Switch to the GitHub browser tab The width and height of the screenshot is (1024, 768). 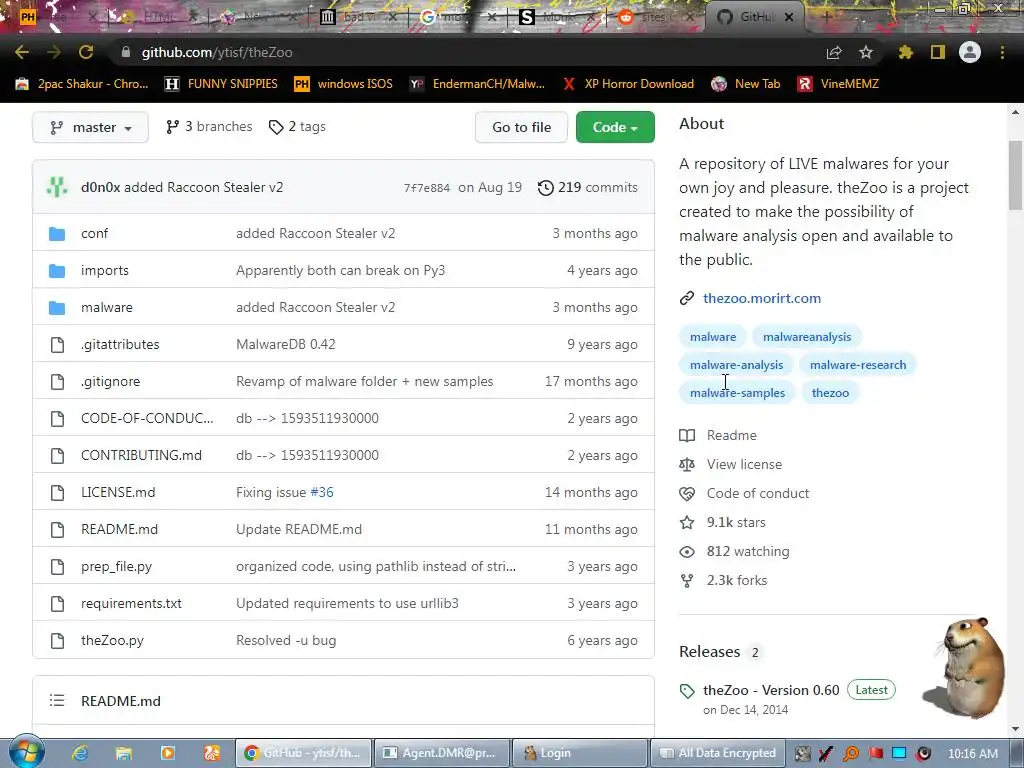point(754,17)
